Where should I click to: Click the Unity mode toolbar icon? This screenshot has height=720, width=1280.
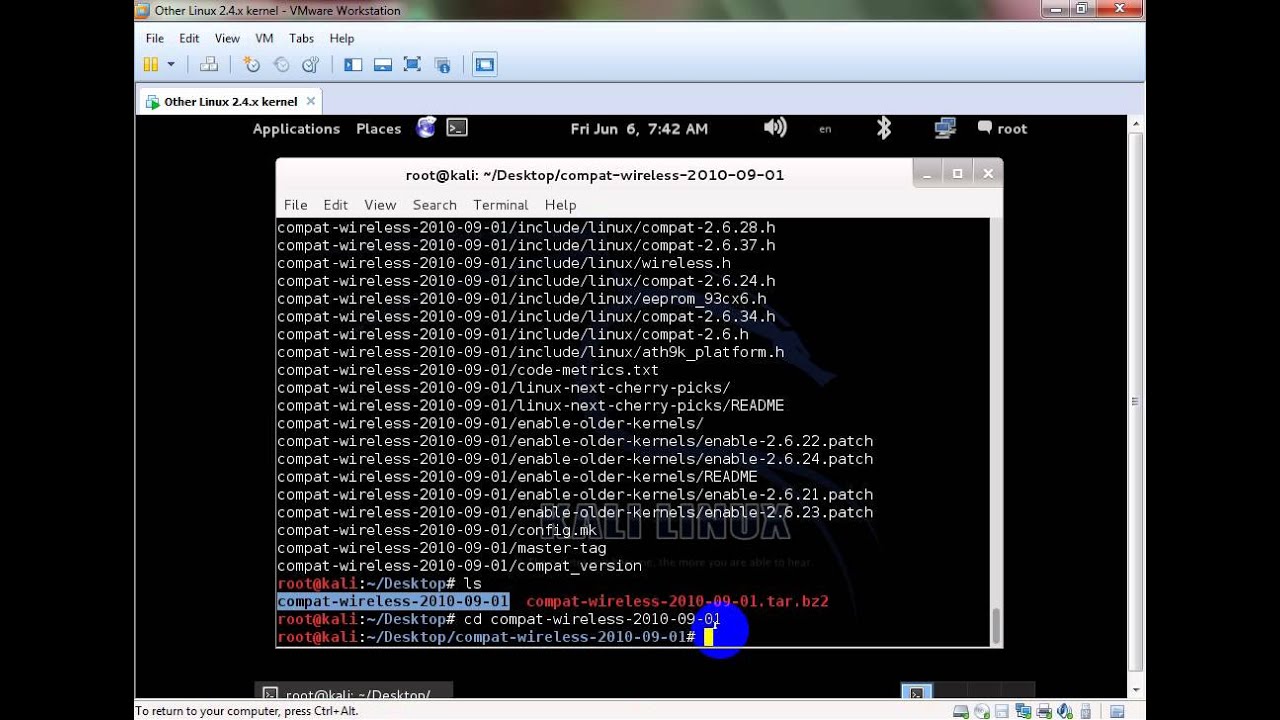pyautogui.click(x=441, y=64)
